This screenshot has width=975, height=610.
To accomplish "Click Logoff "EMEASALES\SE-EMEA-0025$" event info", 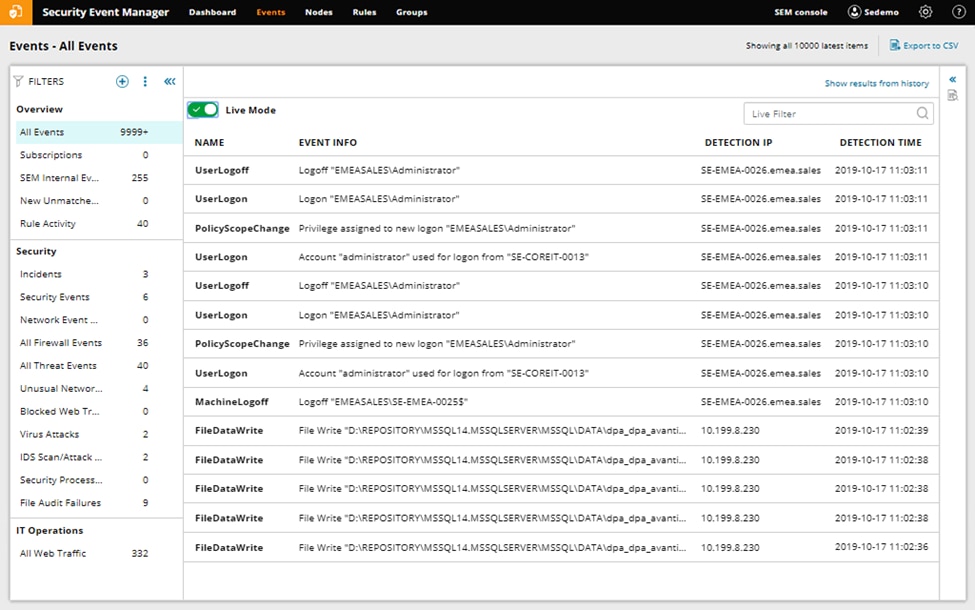I will (383, 402).
